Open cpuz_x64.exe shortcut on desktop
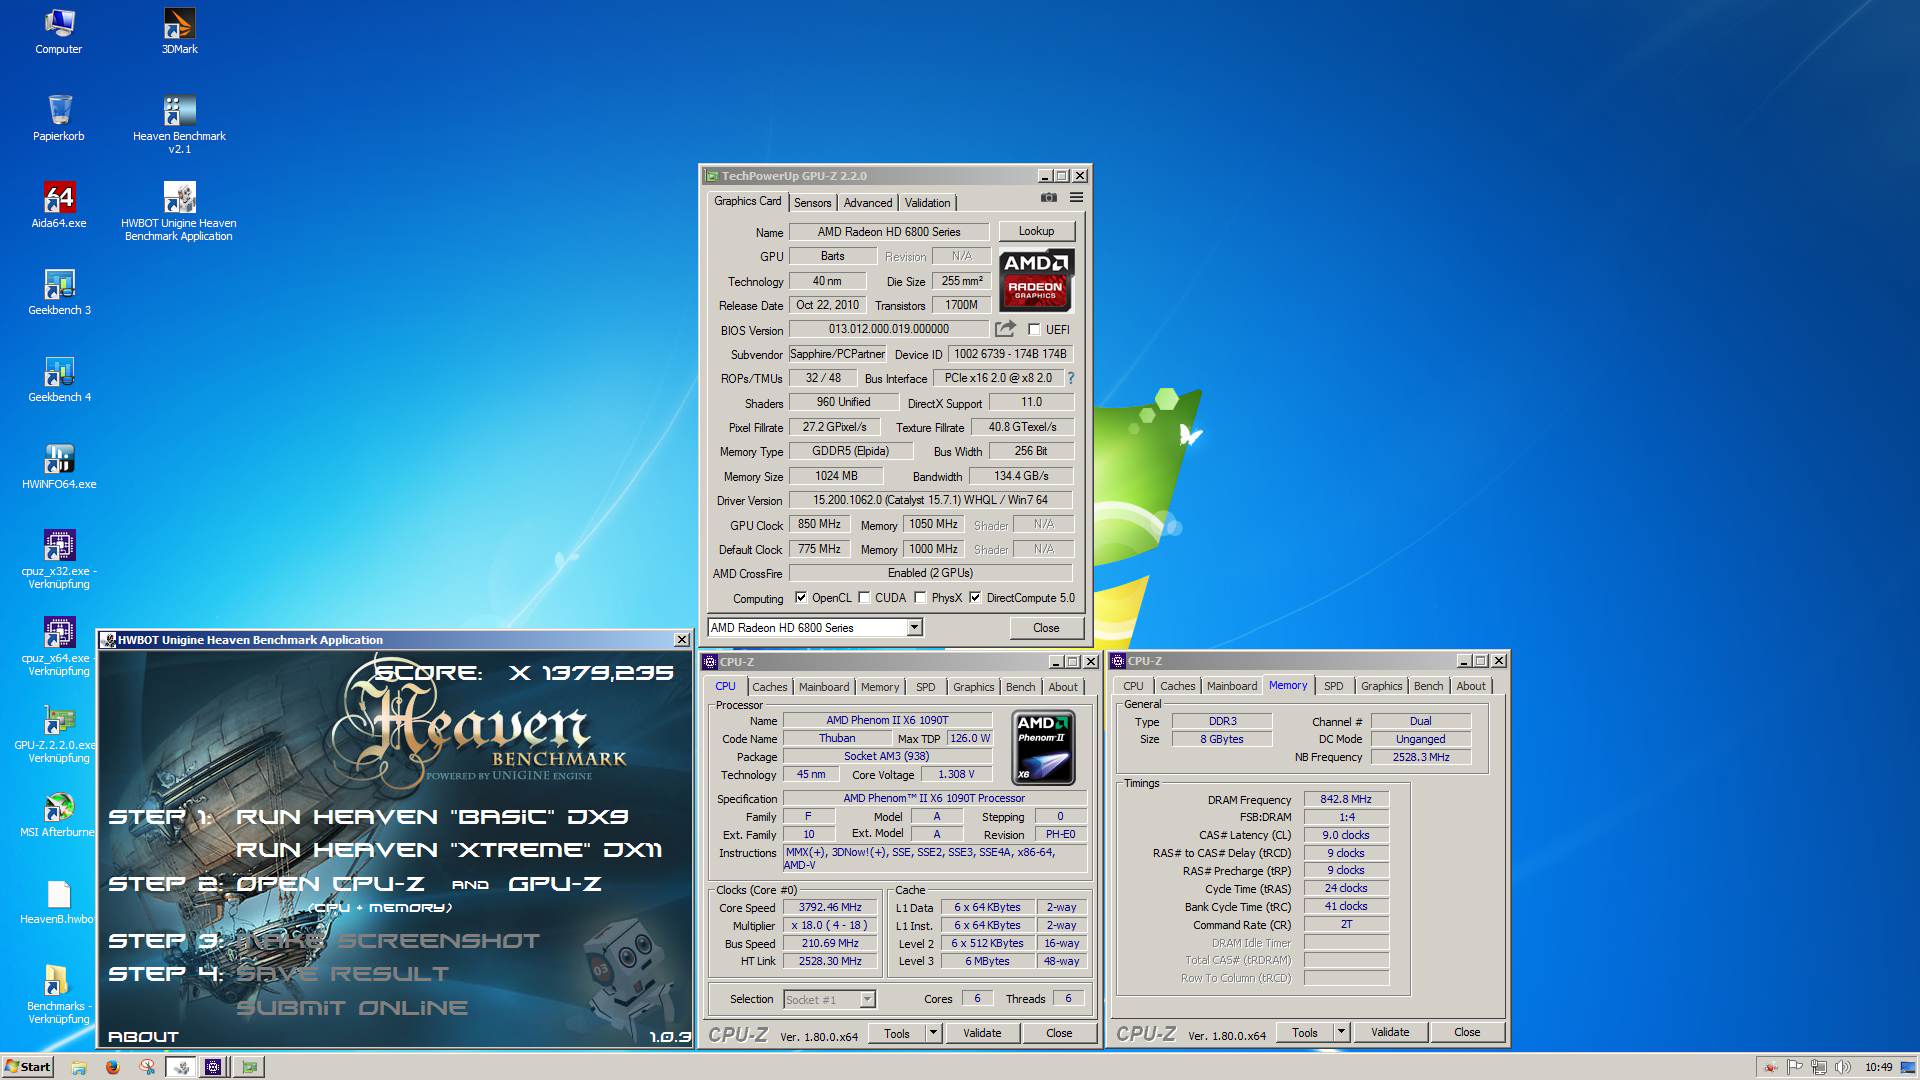Viewport: 1920px width, 1080px height. (59, 646)
